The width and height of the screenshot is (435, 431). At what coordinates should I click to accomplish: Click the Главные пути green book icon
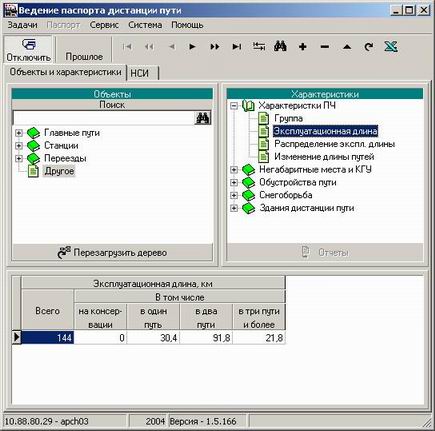point(33,133)
